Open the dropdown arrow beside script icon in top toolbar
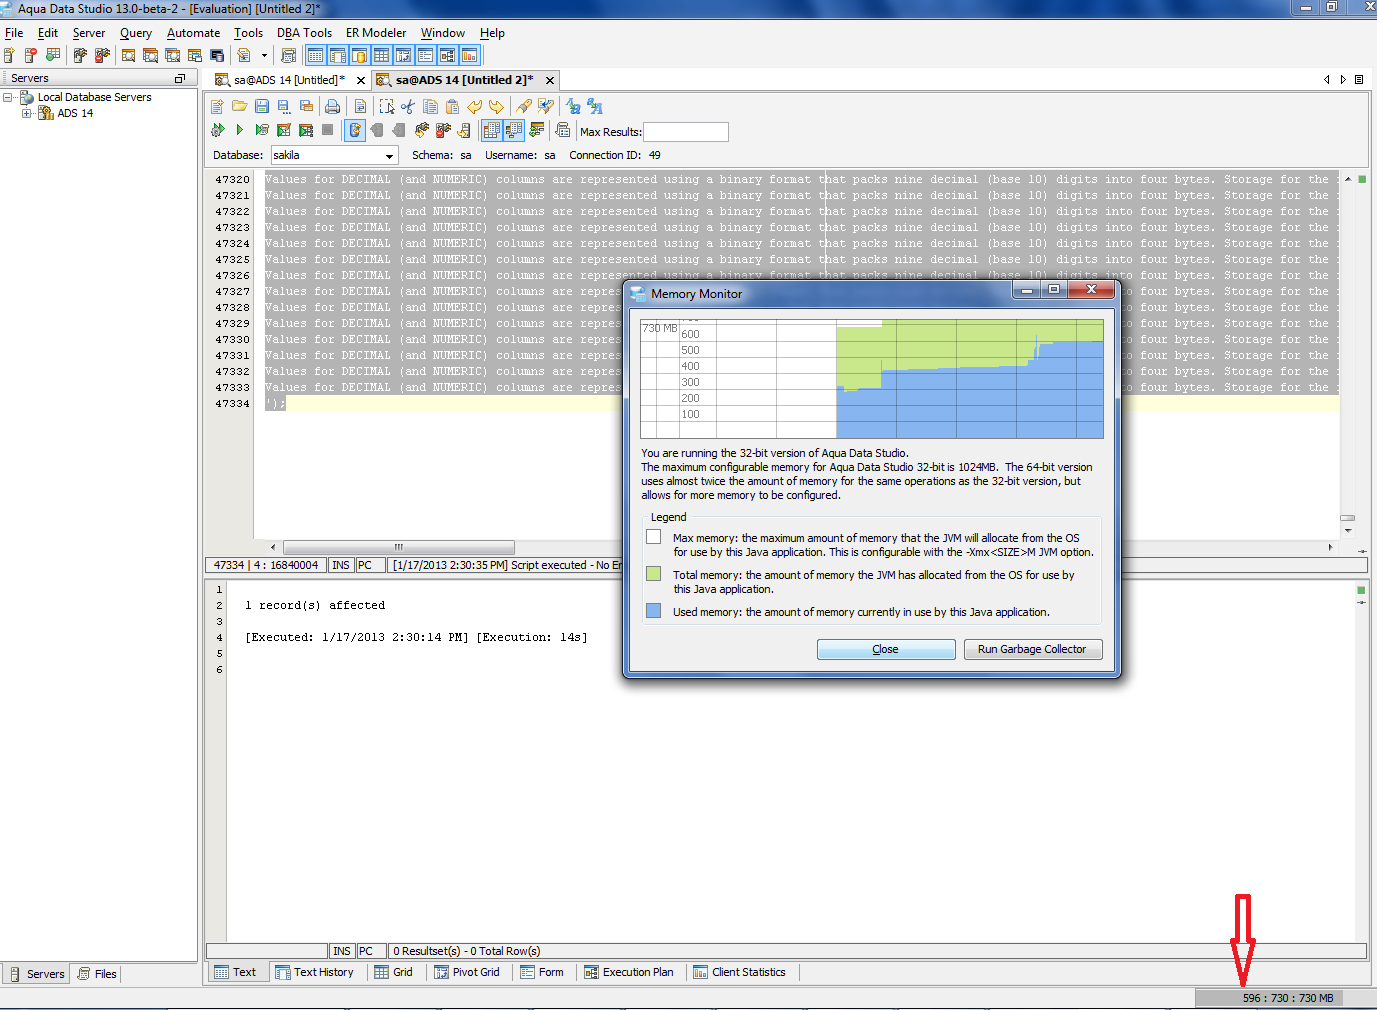This screenshot has height=1010, width=1377. [x=264, y=56]
